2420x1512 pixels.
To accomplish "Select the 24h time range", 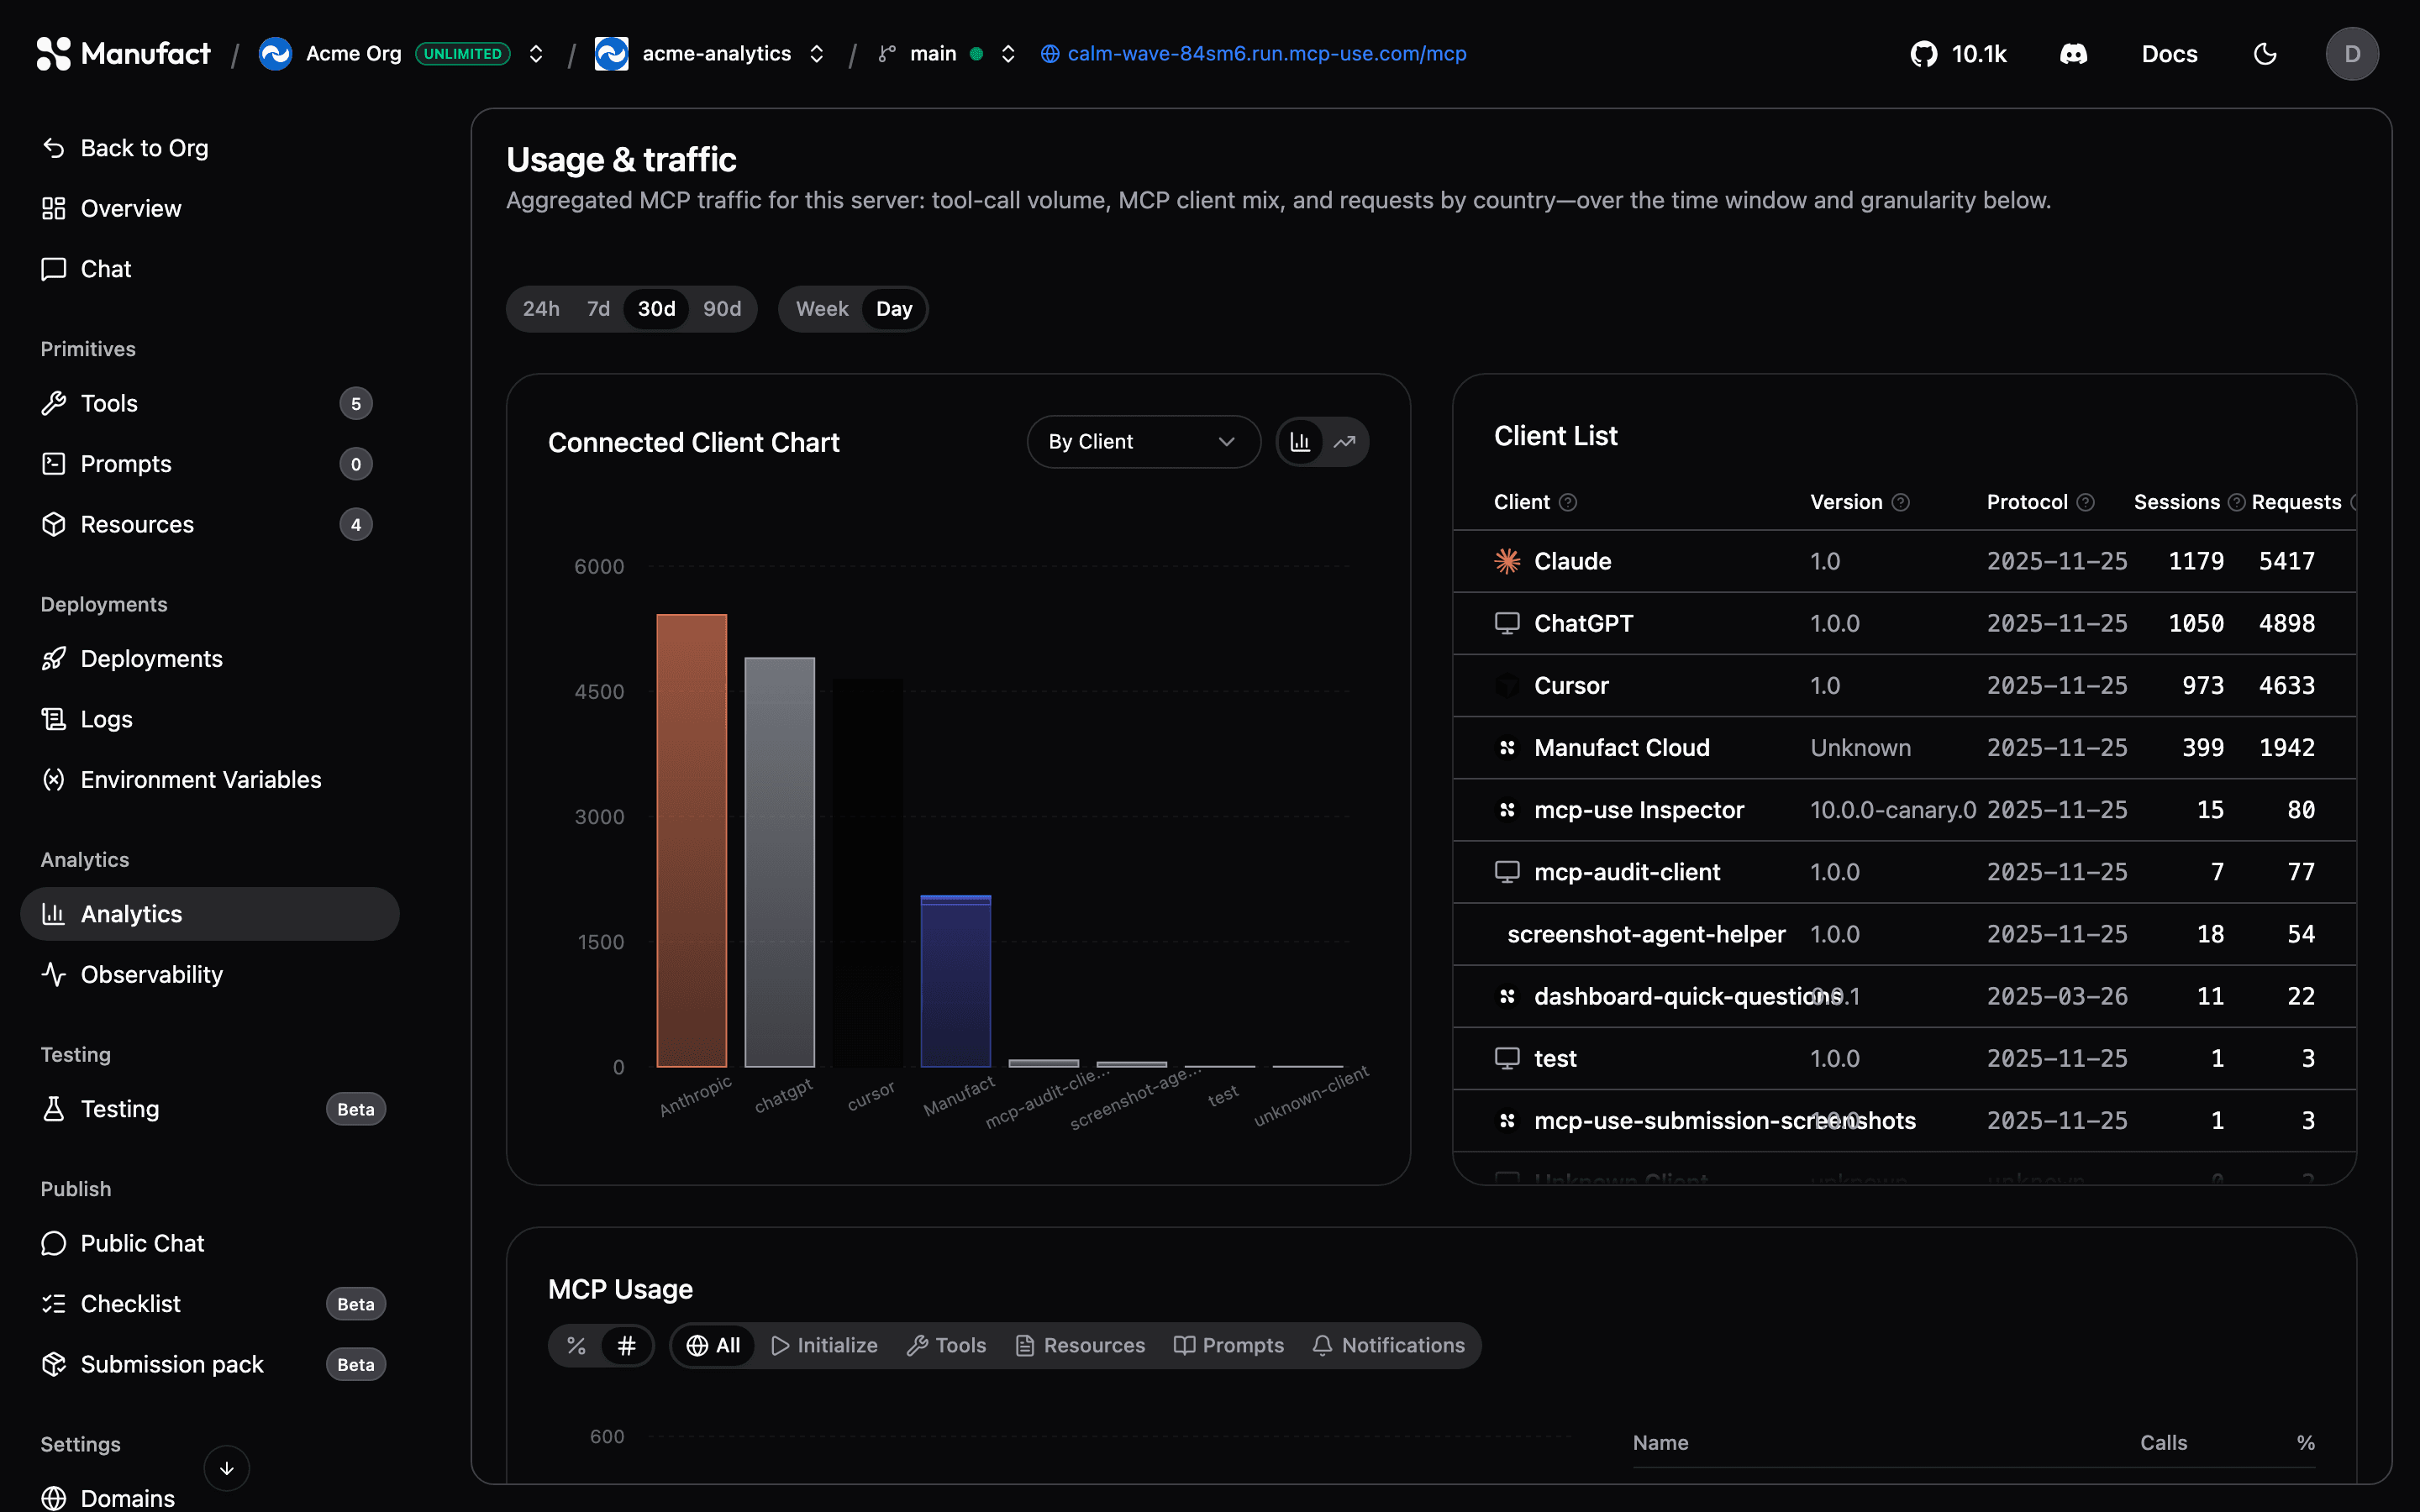I will (x=541, y=309).
